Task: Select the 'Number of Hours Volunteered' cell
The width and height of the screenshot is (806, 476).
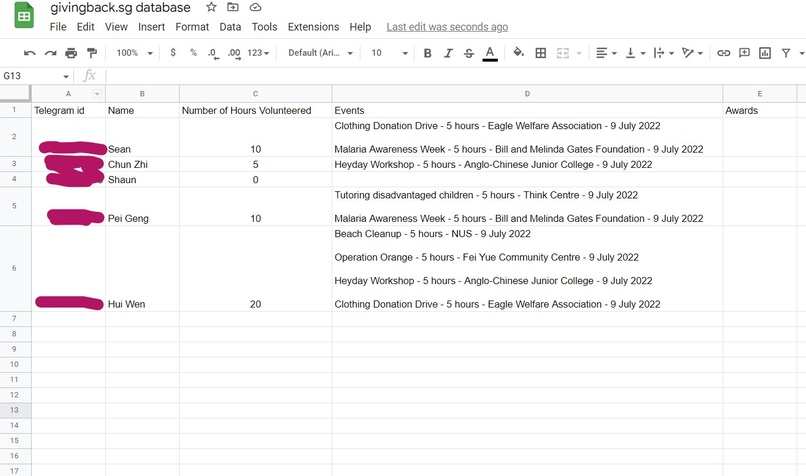Action: pyautogui.click(x=255, y=110)
